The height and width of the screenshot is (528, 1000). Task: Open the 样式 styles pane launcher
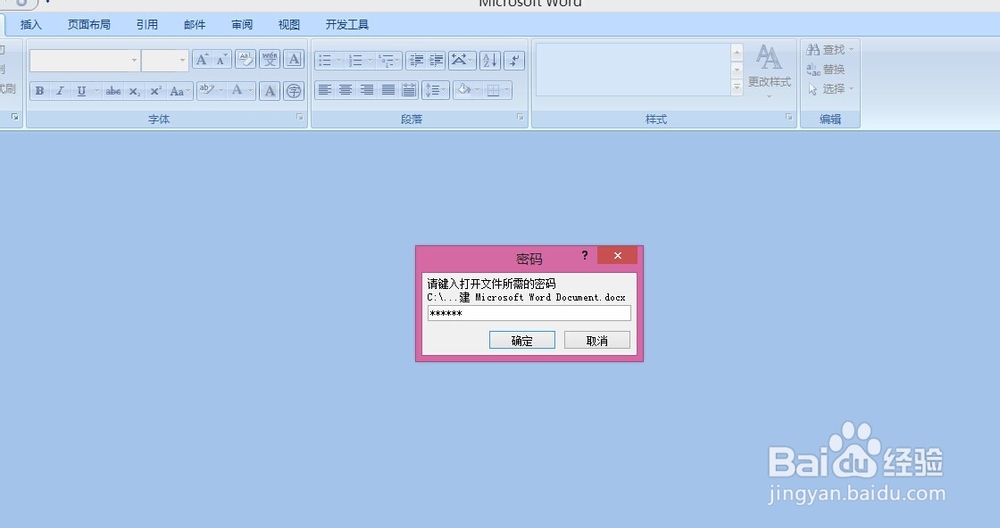point(790,117)
